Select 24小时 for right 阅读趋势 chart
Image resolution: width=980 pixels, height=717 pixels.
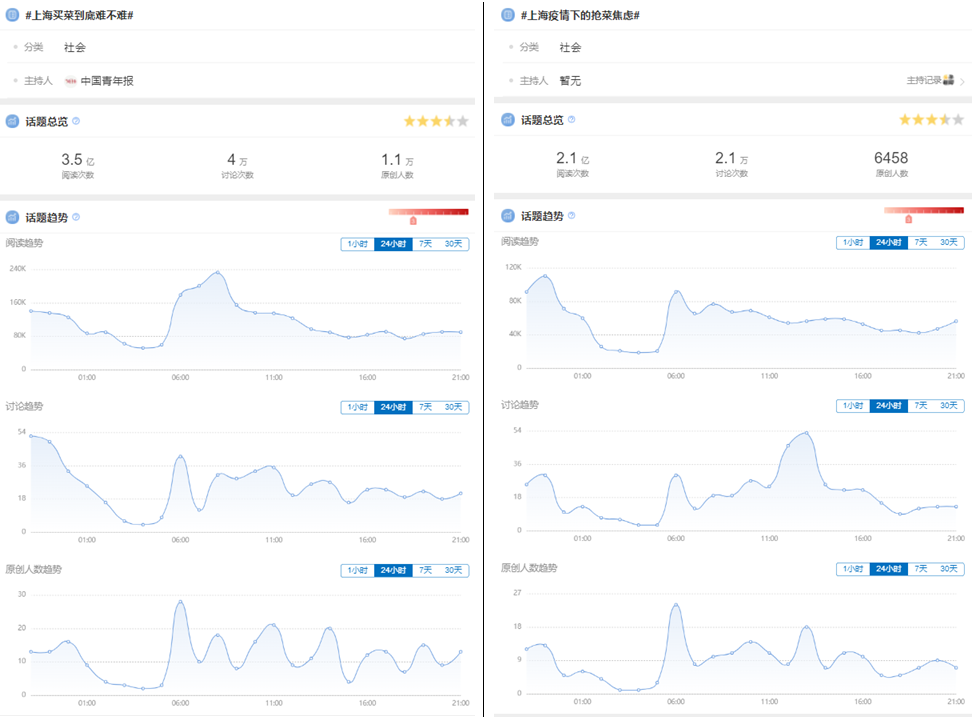click(x=889, y=243)
